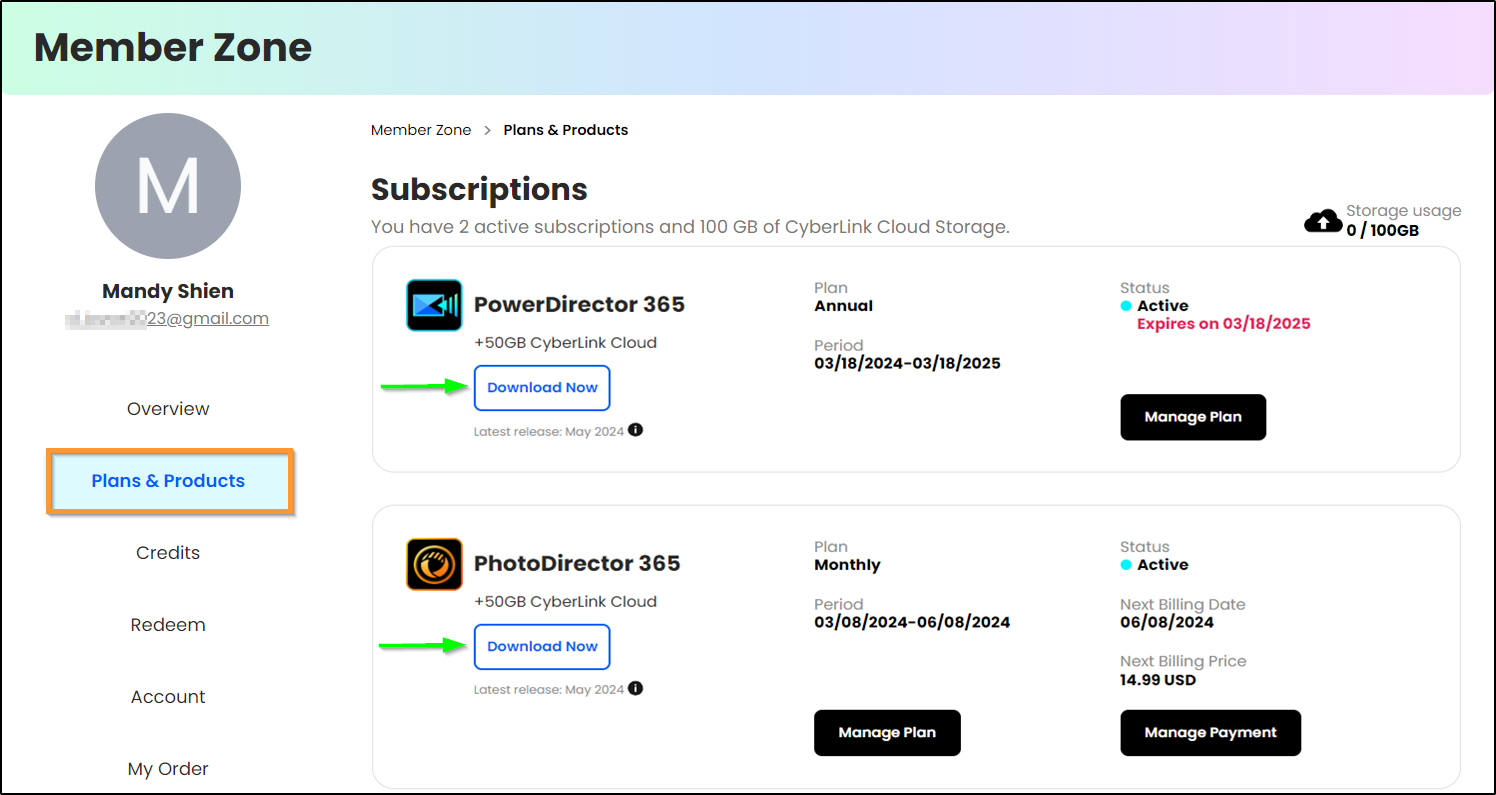
Task: Open info icon beside PowerDirector latest release
Action: [635, 430]
